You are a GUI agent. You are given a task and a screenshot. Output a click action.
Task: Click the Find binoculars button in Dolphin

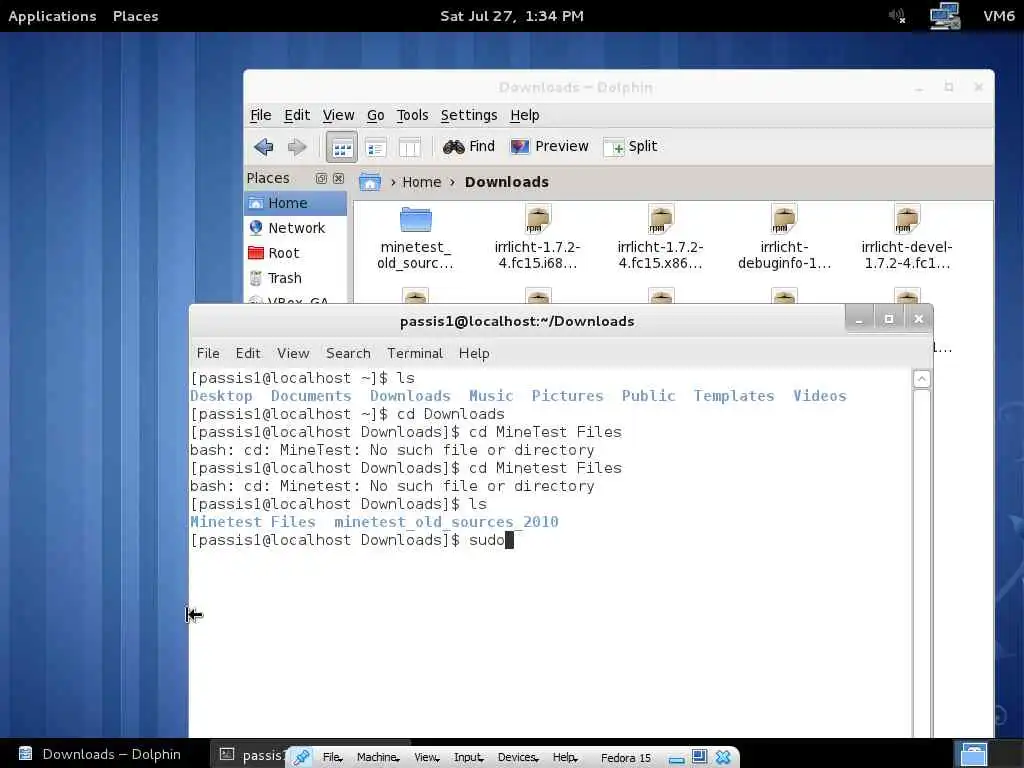(x=468, y=146)
